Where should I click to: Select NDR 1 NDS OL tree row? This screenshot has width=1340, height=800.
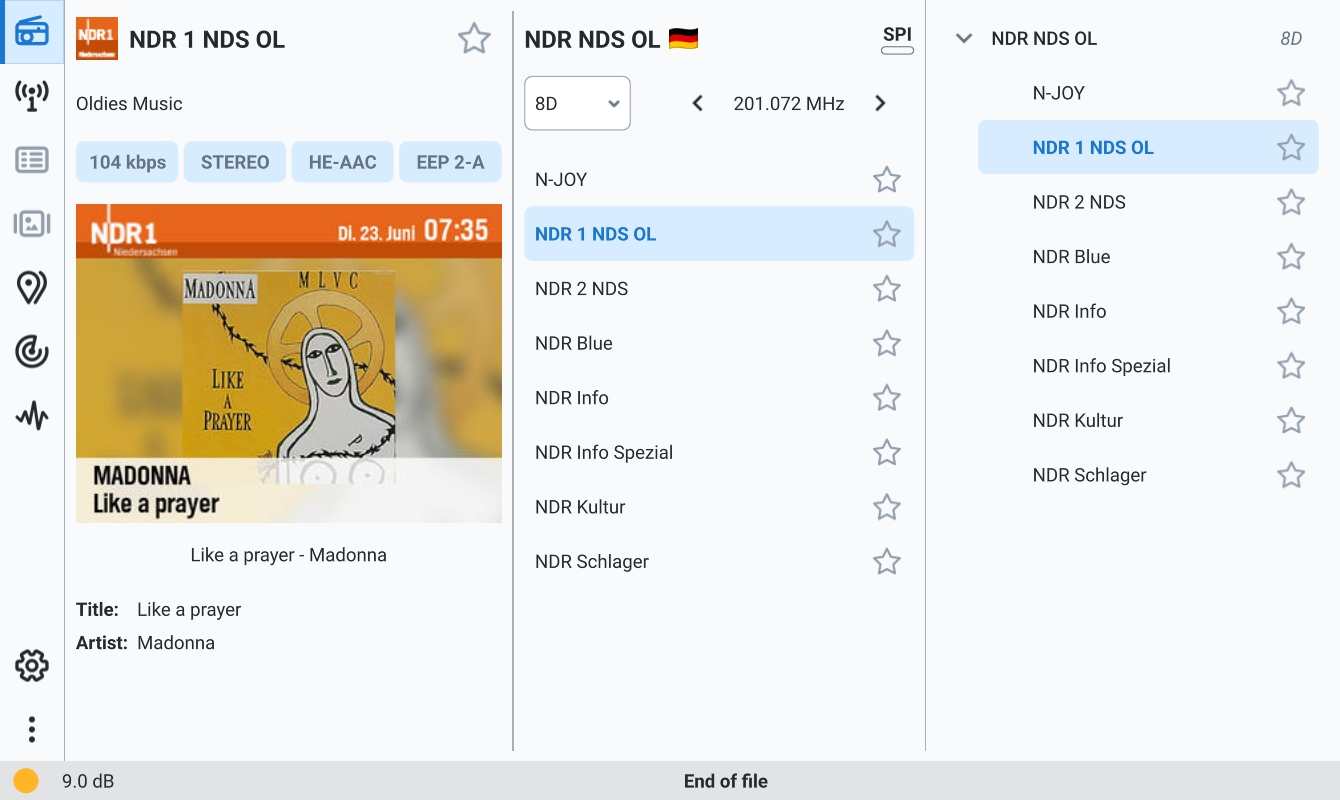pos(1148,148)
